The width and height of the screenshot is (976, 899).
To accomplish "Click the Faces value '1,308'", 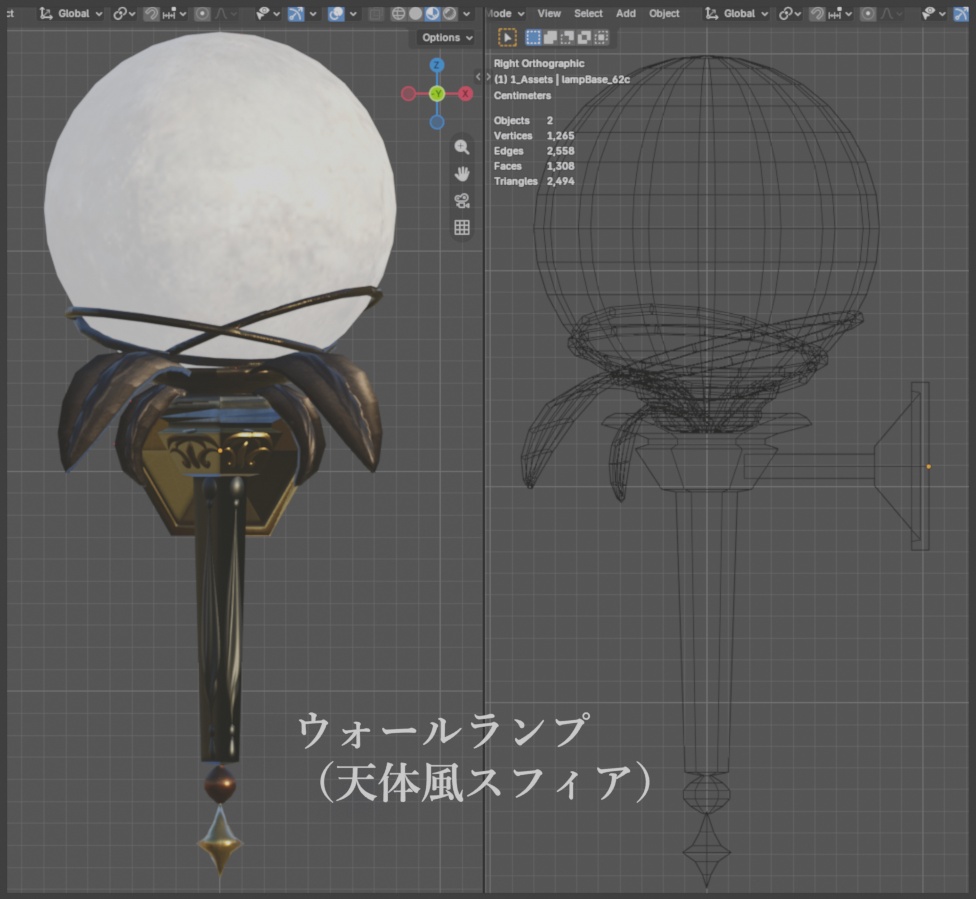I will click(560, 166).
